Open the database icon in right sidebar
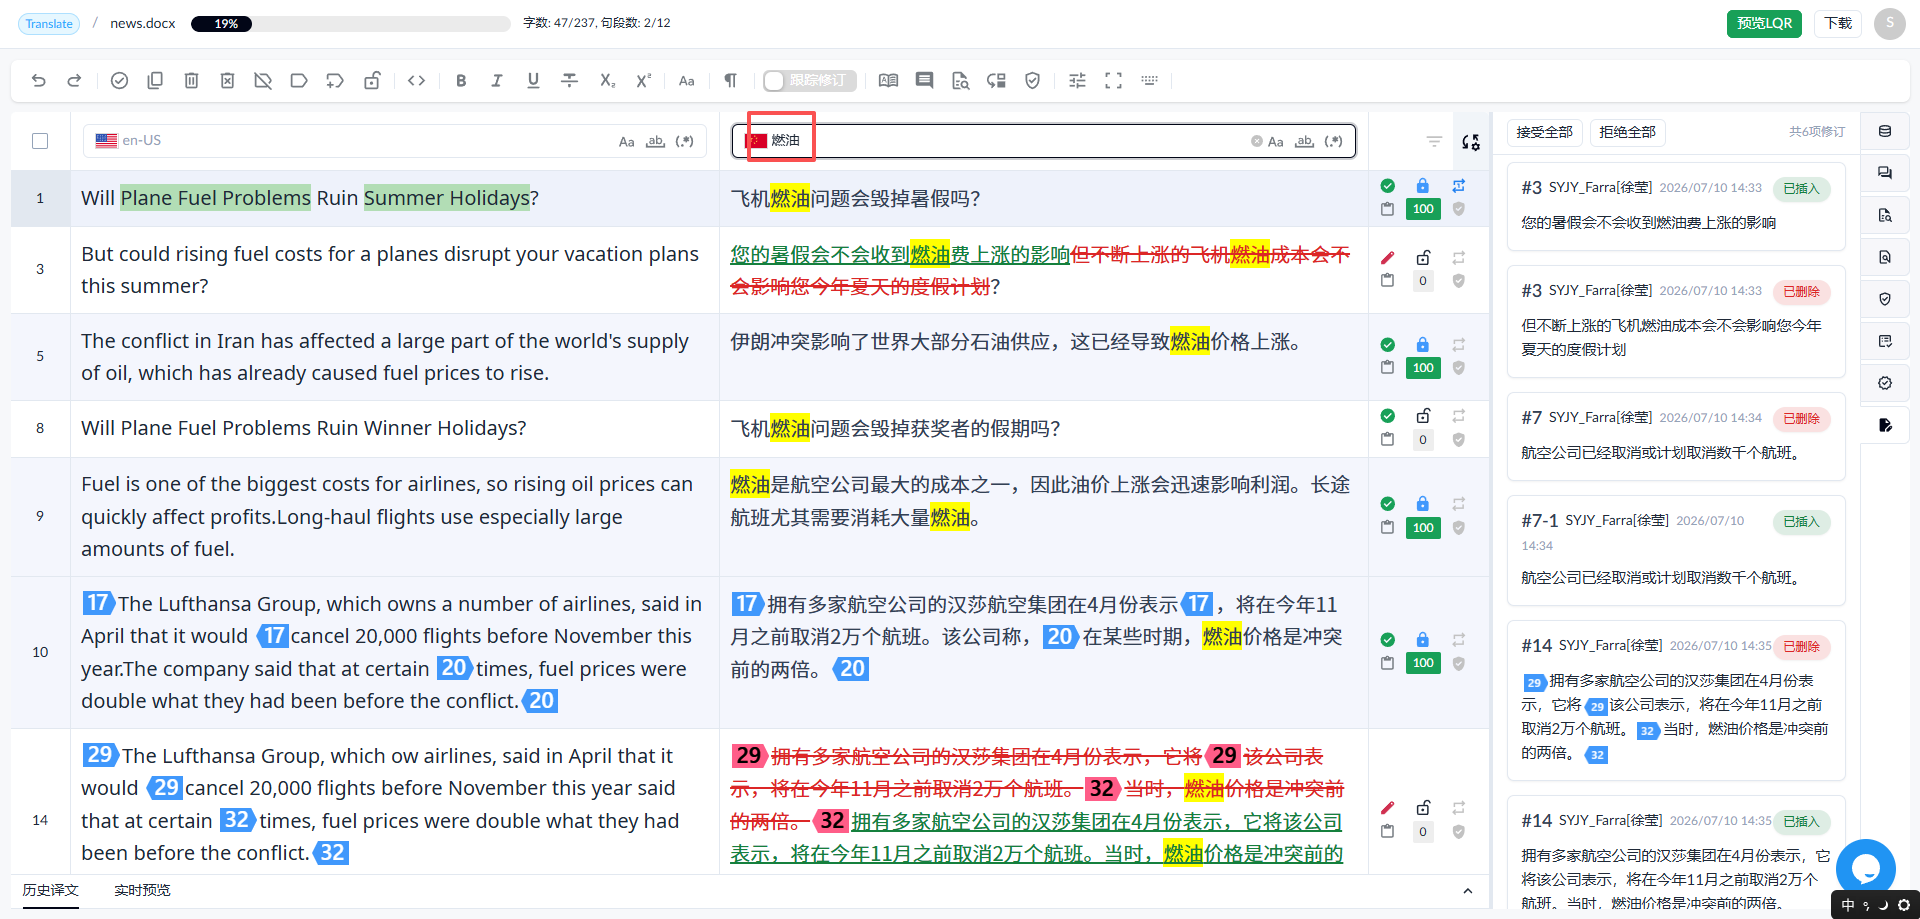 point(1885,131)
